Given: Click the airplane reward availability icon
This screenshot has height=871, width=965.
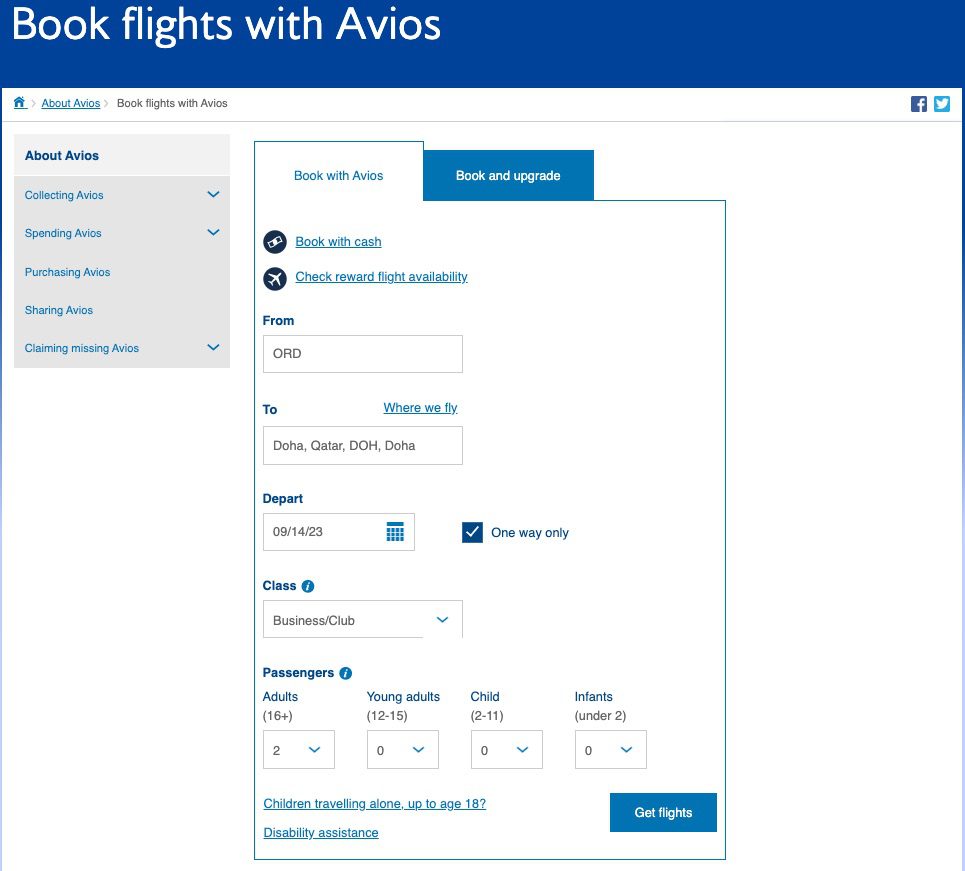Looking at the screenshot, I should (275, 278).
